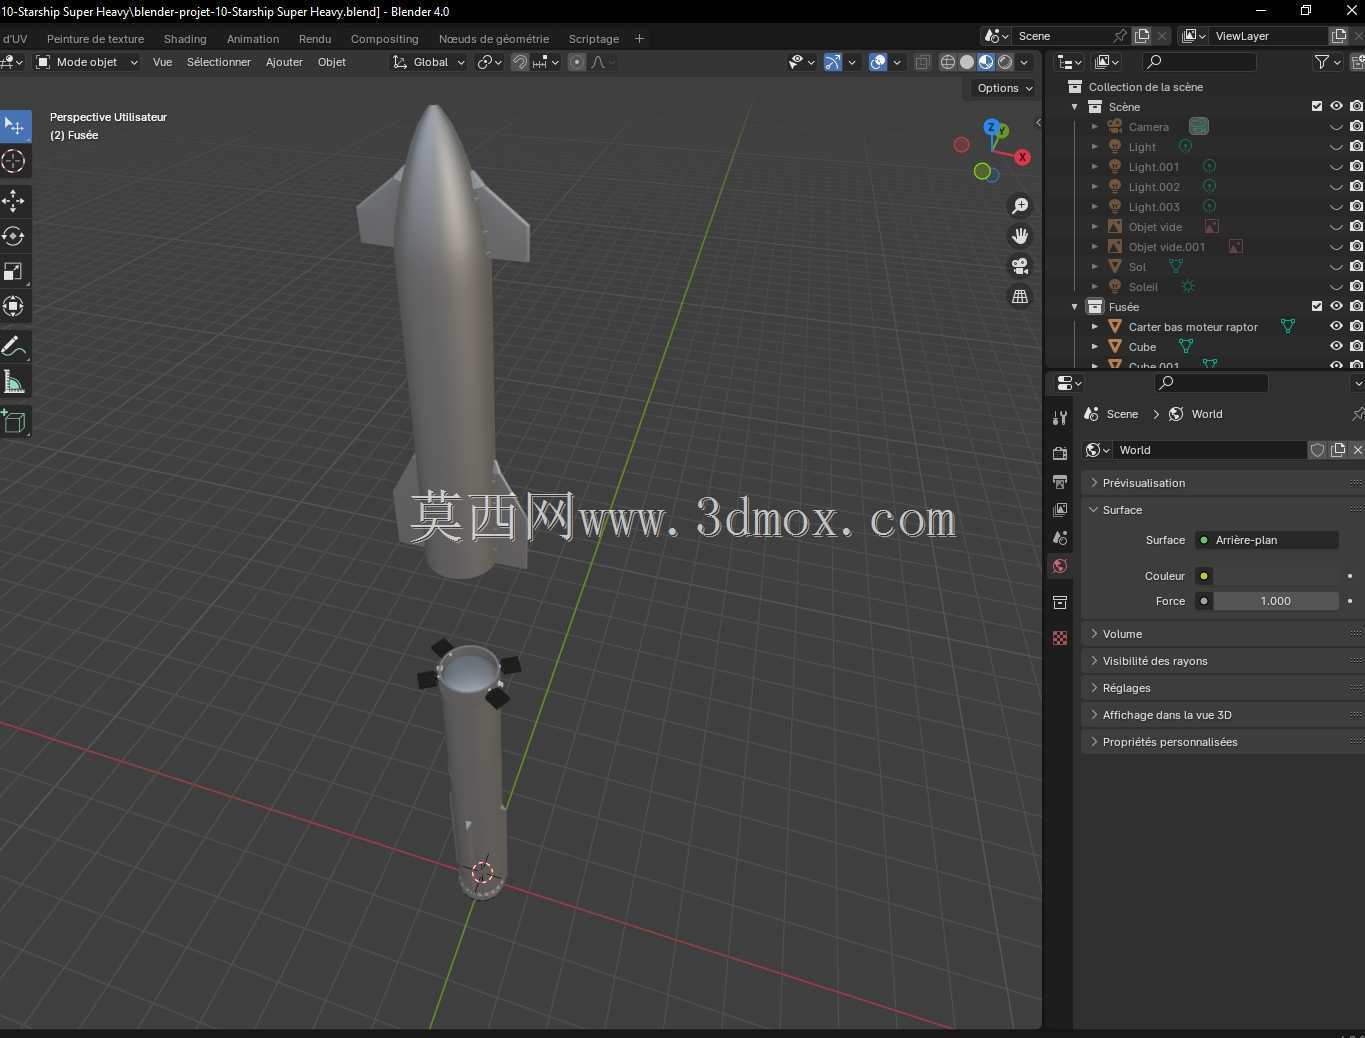Select the Add Cube tool
Image resolution: width=1365 pixels, height=1038 pixels.
click(13, 422)
